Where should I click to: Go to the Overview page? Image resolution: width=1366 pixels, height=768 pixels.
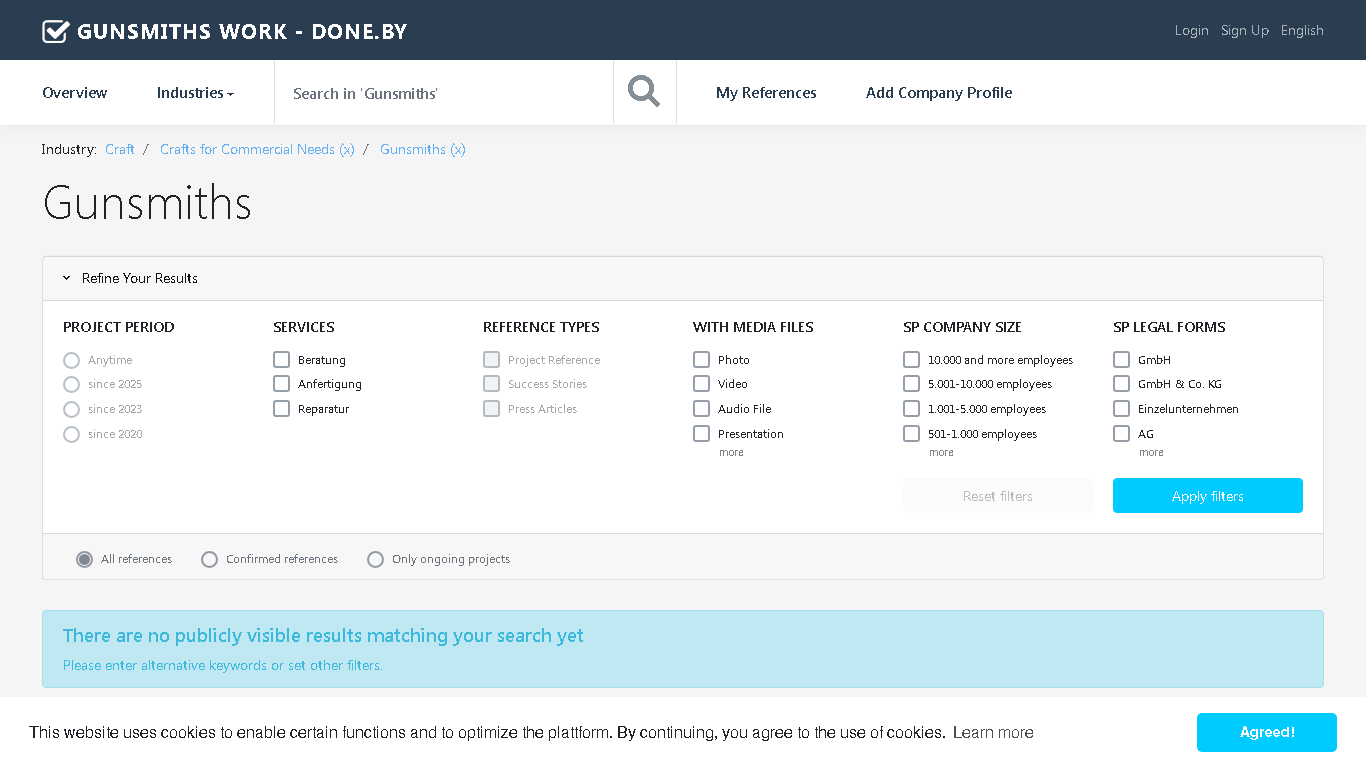point(75,93)
